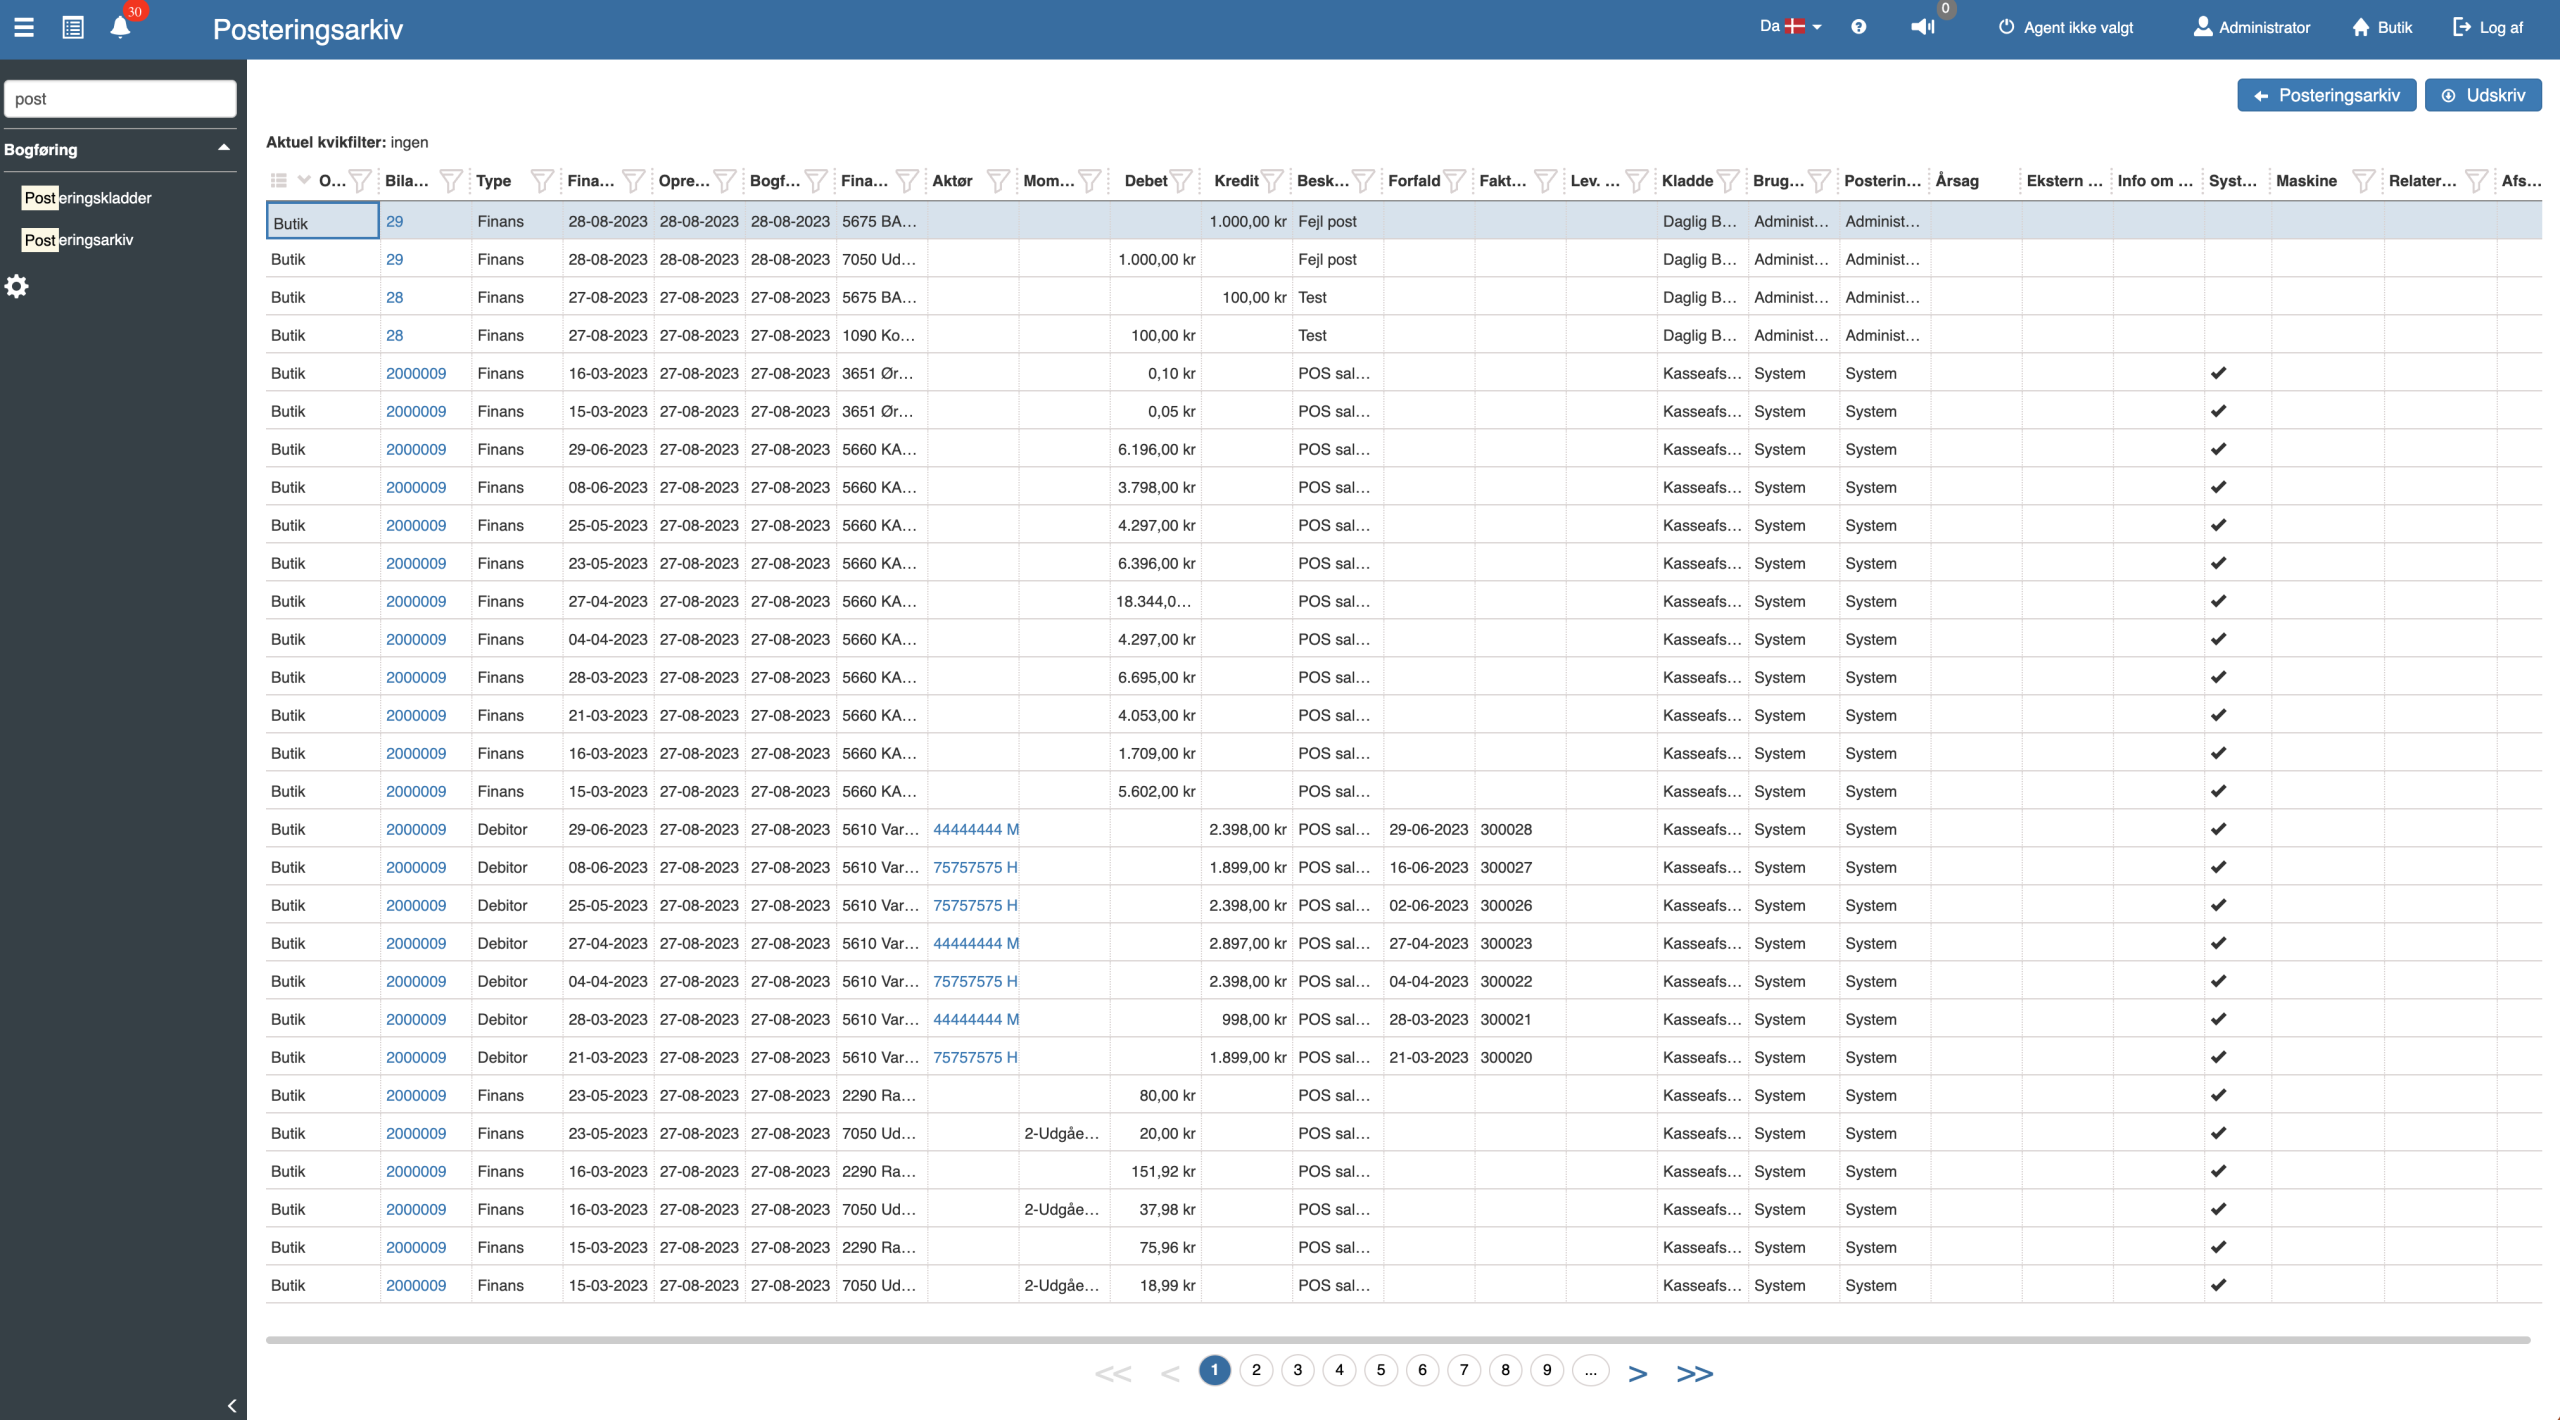Click current page 1 button
Screen dimensions: 2560x1420
(1214, 1370)
